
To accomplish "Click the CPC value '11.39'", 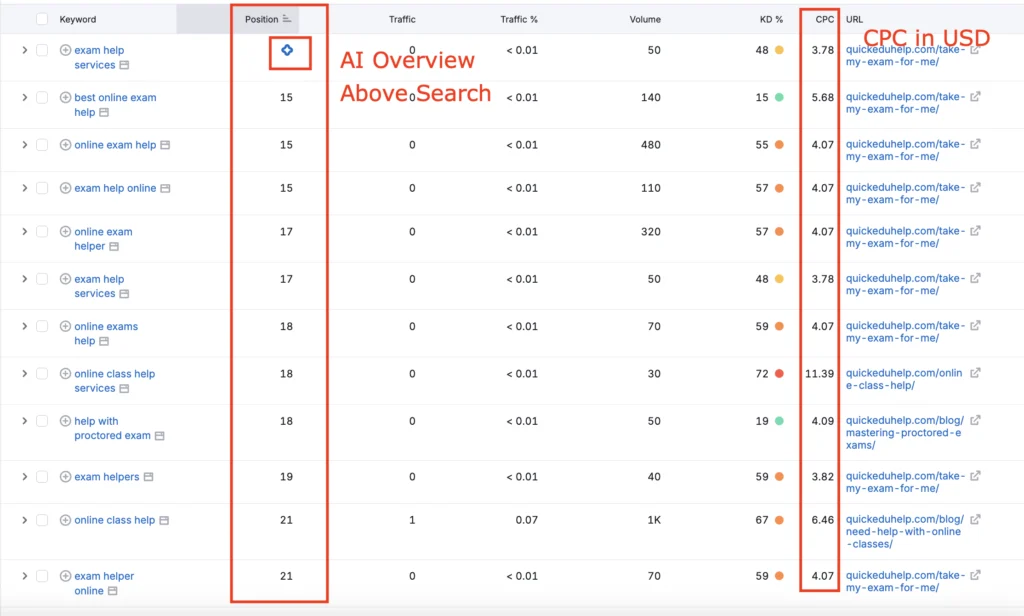I will [x=819, y=374].
